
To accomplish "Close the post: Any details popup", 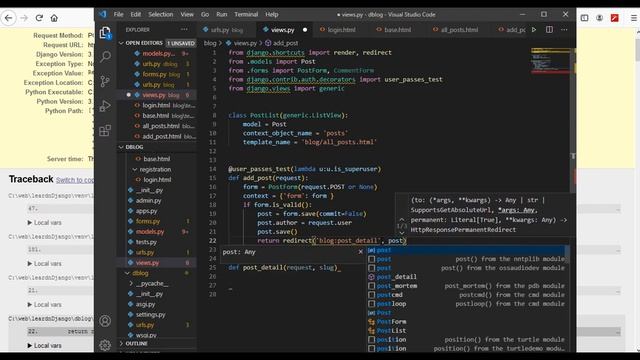I will (360, 252).
